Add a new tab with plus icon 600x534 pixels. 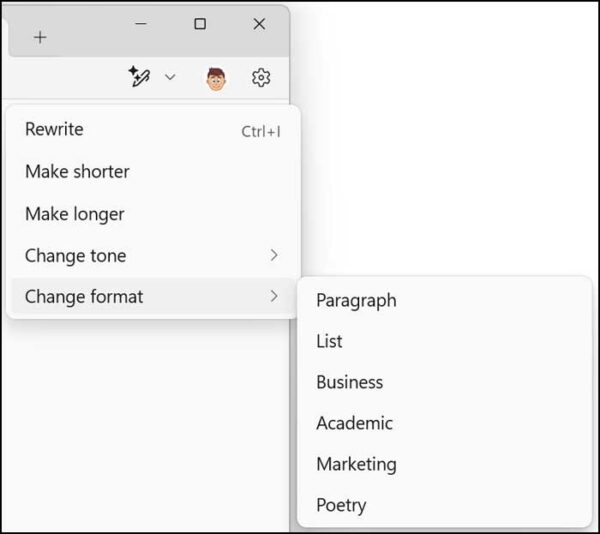click(40, 37)
